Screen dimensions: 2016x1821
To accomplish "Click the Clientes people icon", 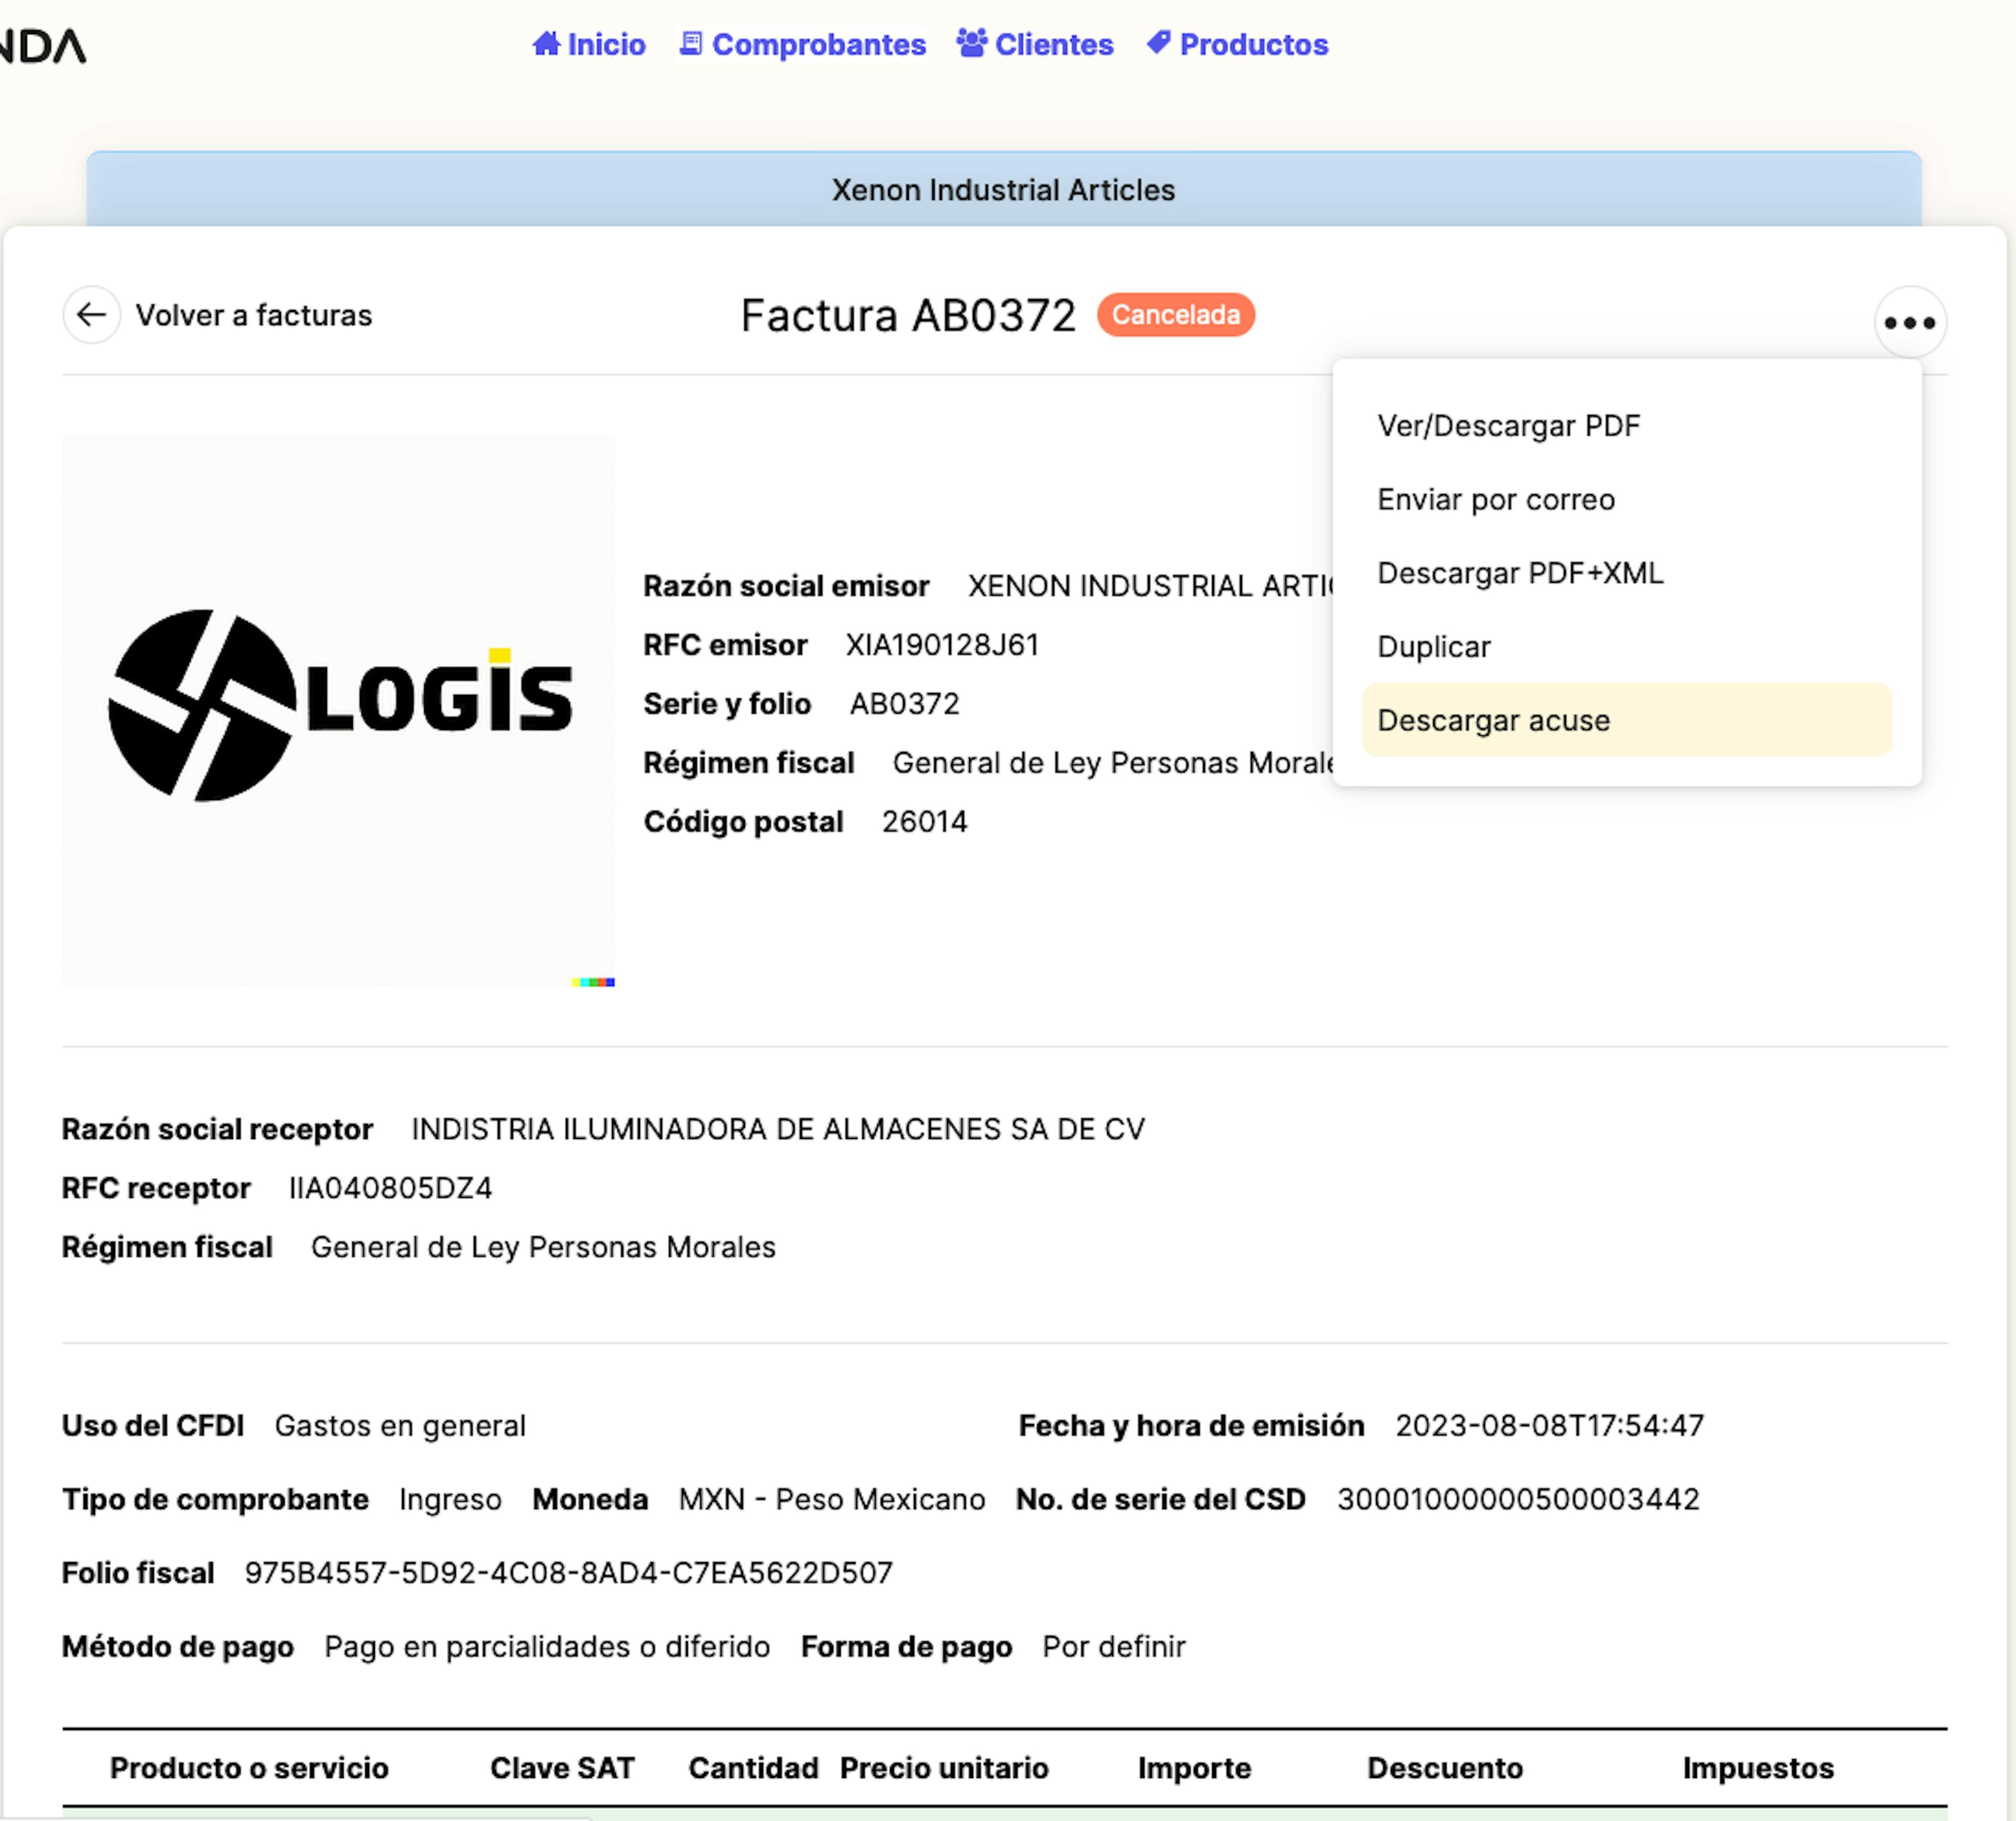I will tap(971, 43).
